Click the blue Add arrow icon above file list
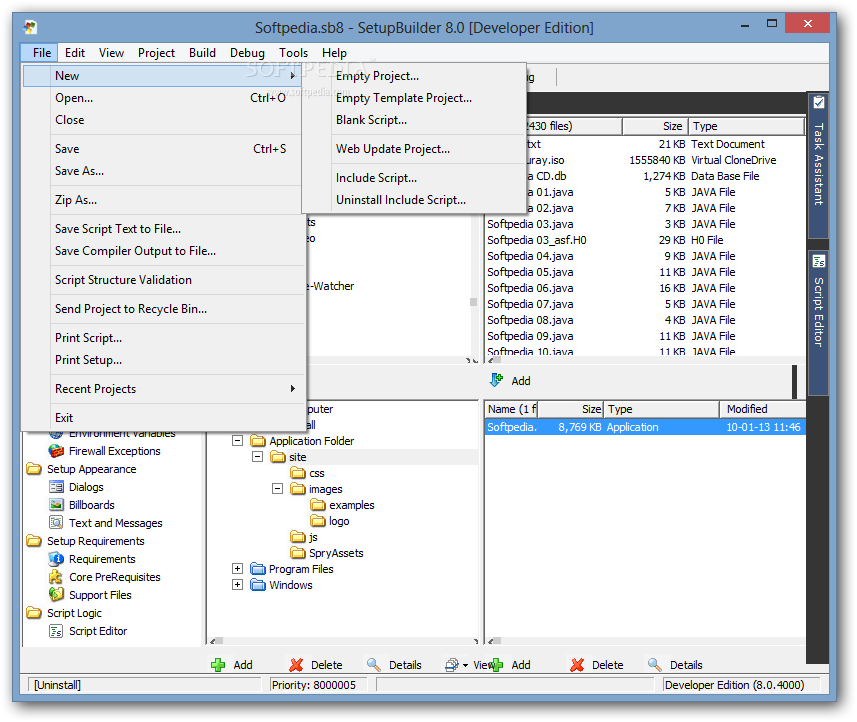857x722 pixels. tap(496, 380)
